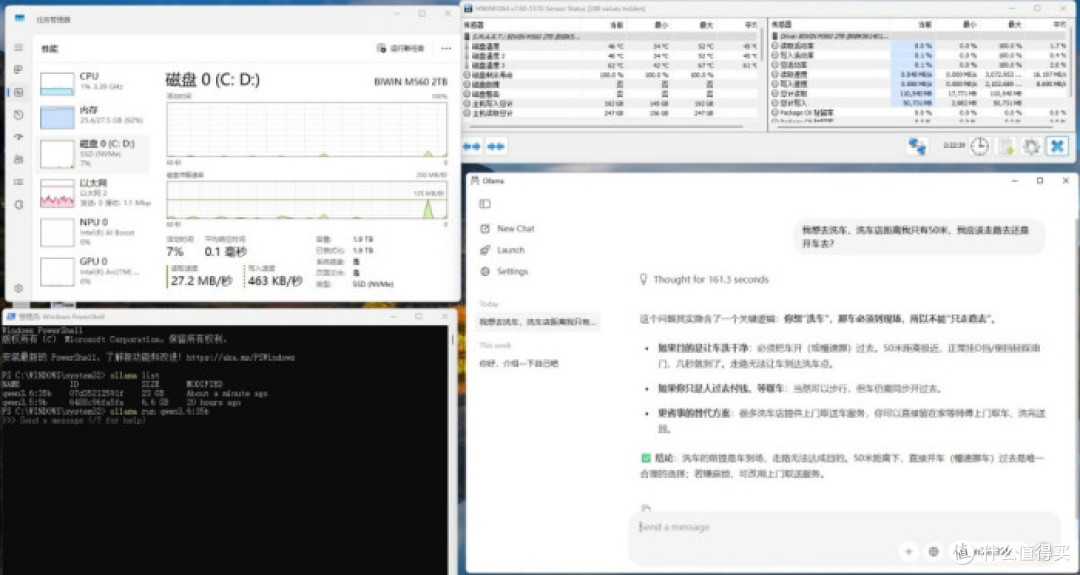Collapse Drive BIWIN sensor group in right pane
The width and height of the screenshot is (1080, 575).
(920, 36)
